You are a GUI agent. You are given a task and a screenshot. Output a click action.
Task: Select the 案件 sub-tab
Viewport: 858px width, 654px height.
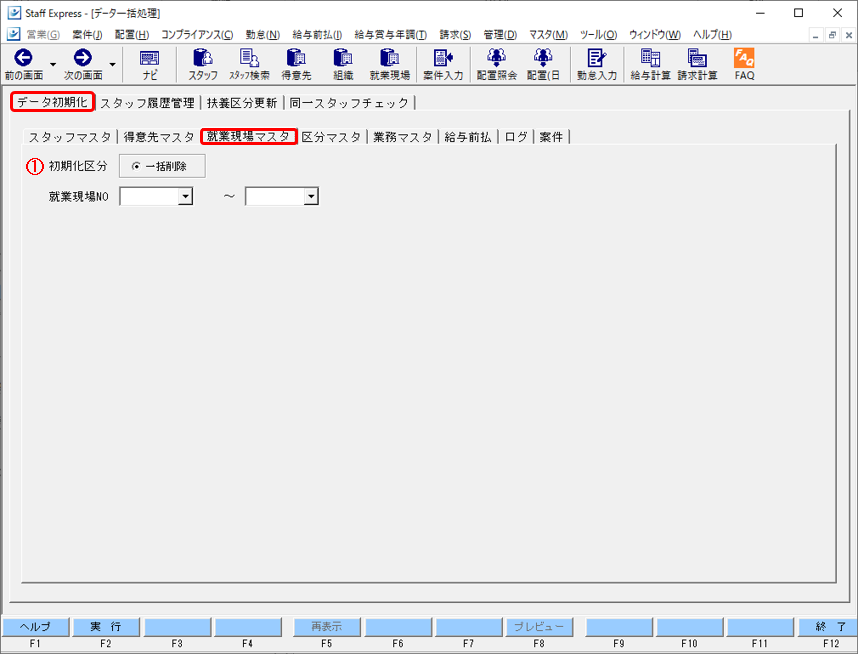pos(552,137)
